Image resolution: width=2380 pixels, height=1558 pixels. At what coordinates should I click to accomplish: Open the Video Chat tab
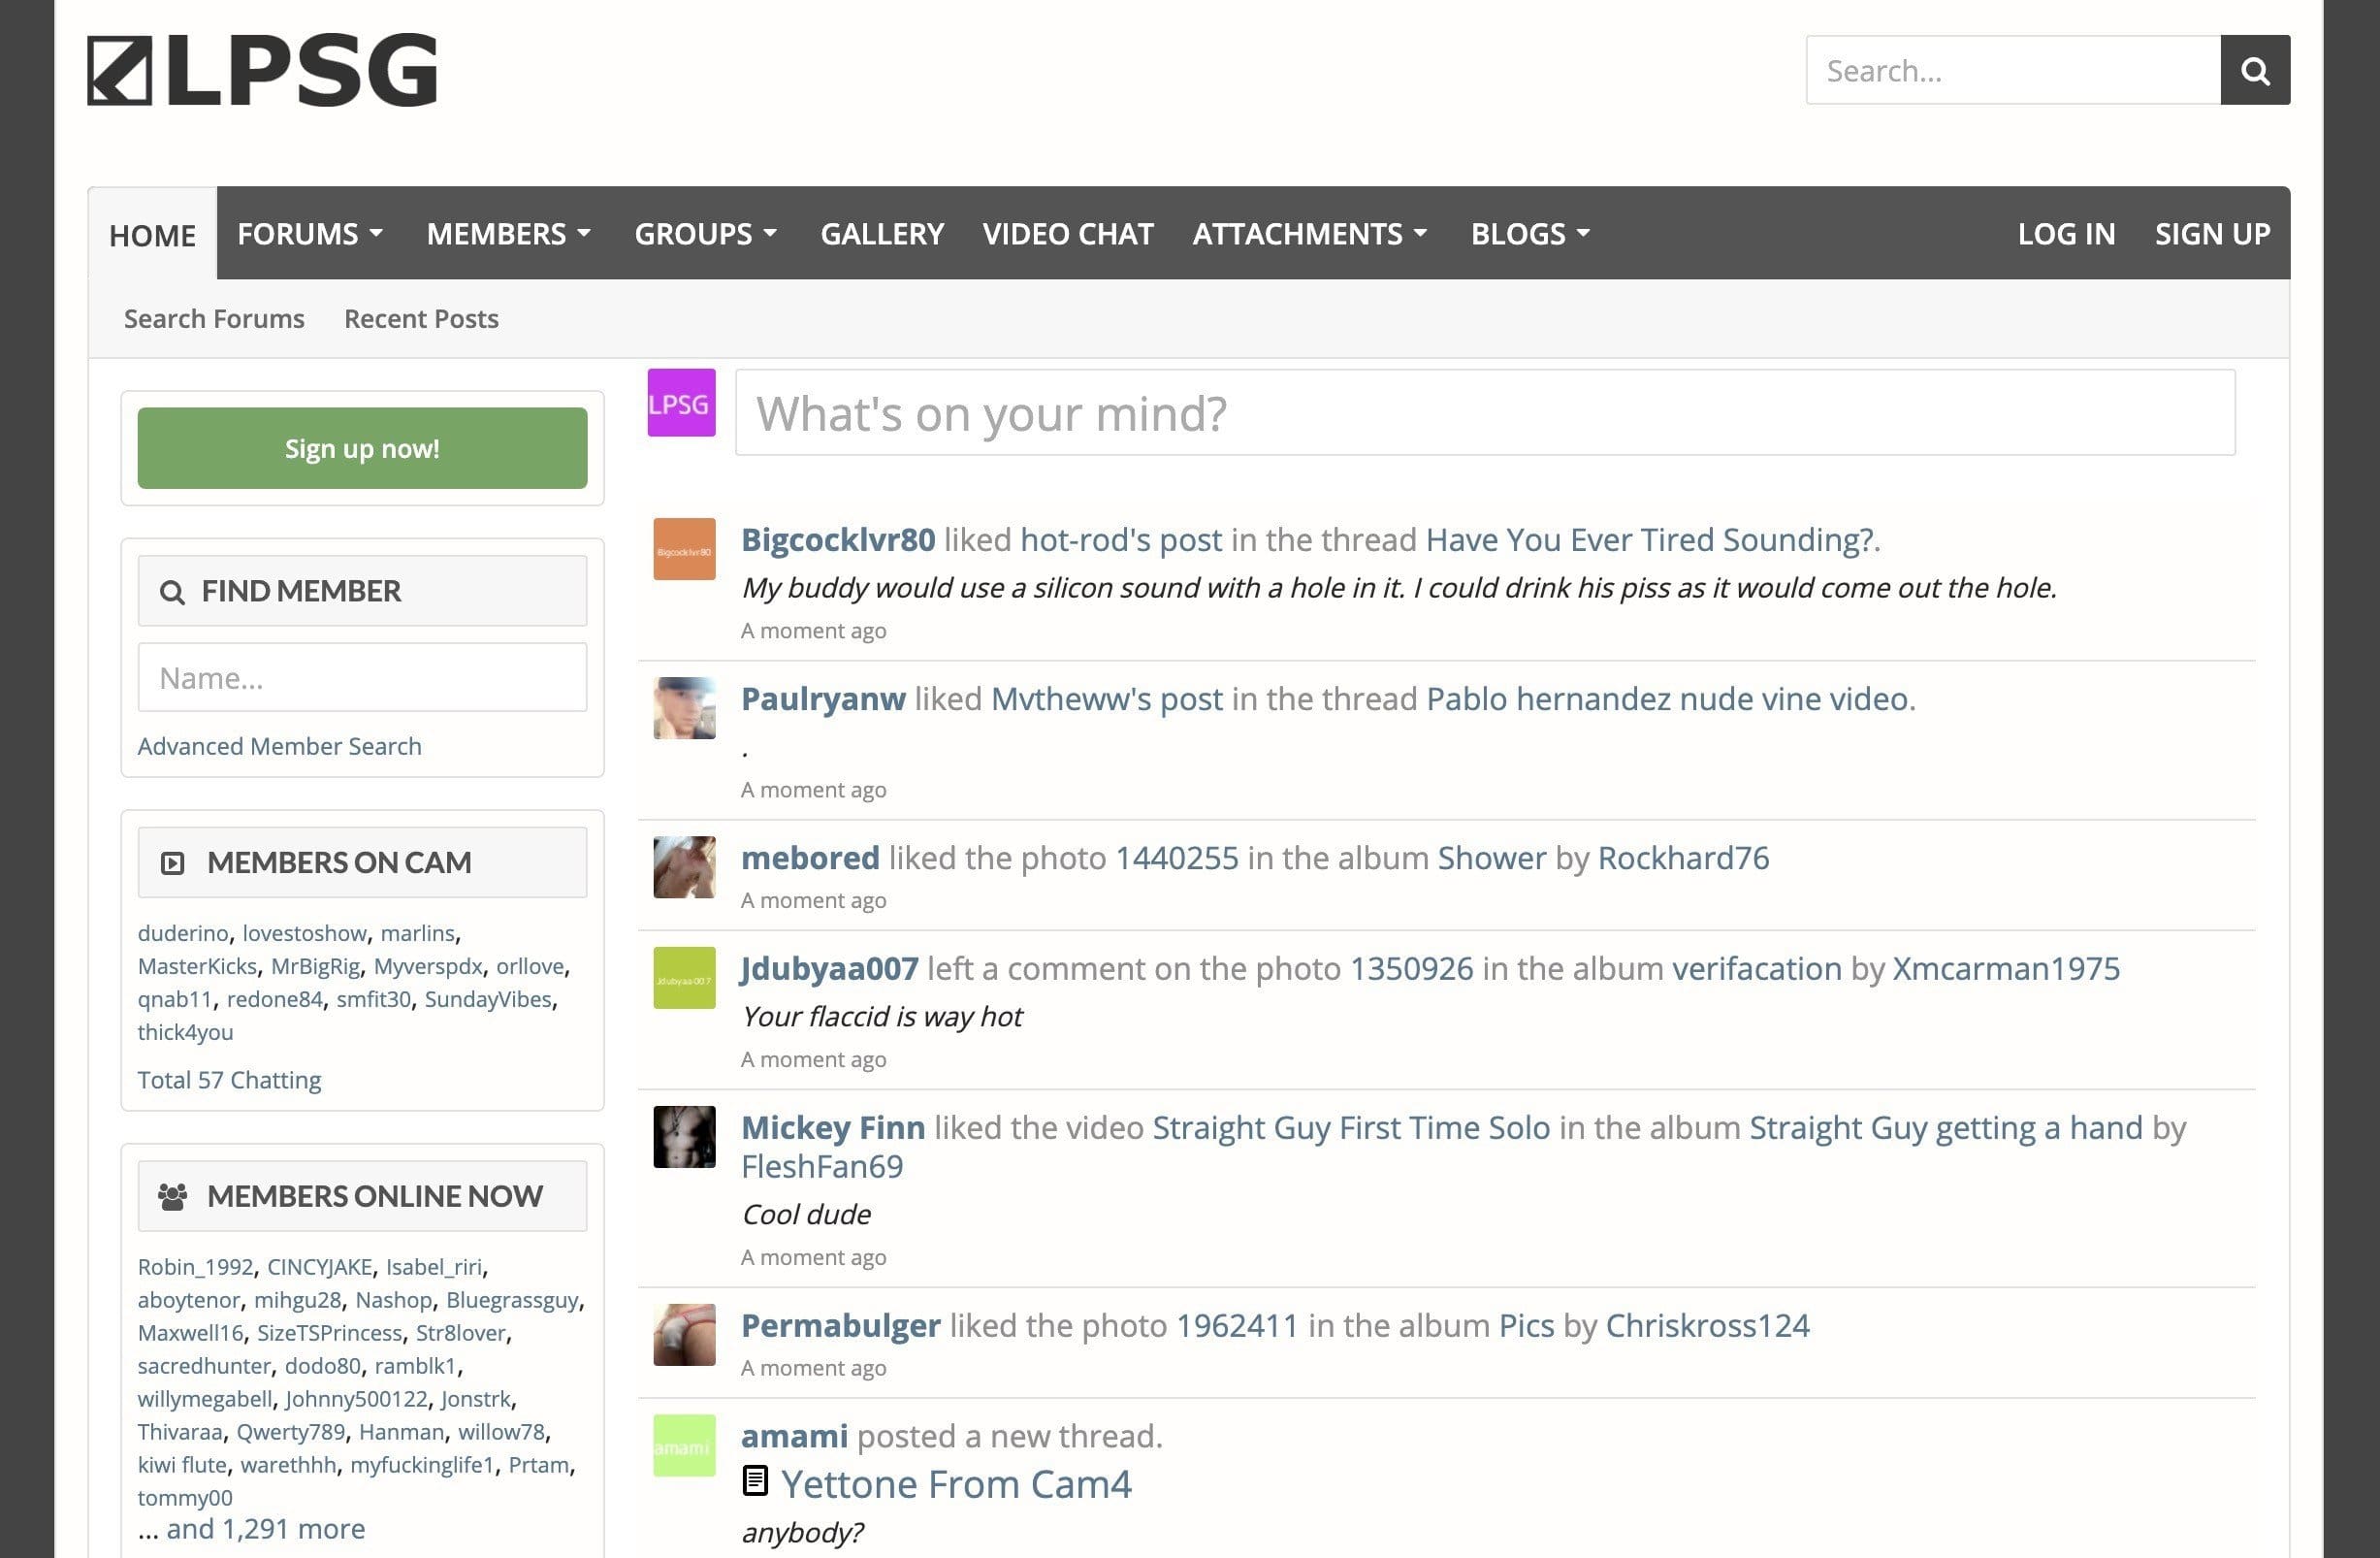(x=1067, y=234)
